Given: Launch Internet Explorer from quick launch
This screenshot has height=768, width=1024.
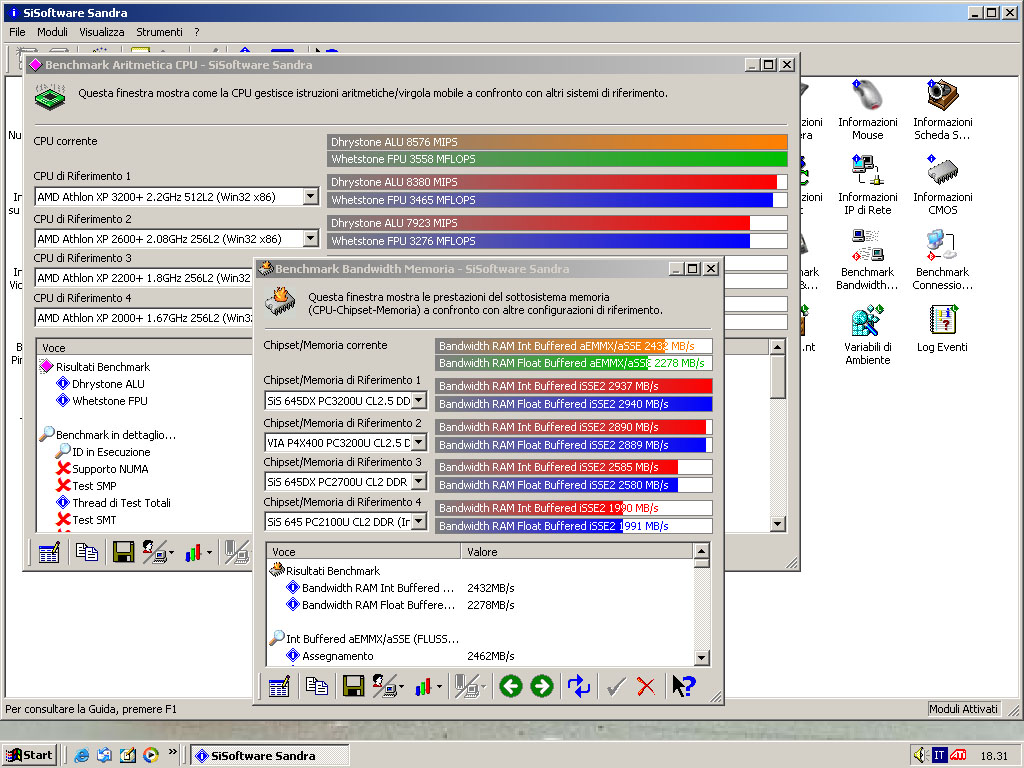Looking at the screenshot, I should point(82,756).
